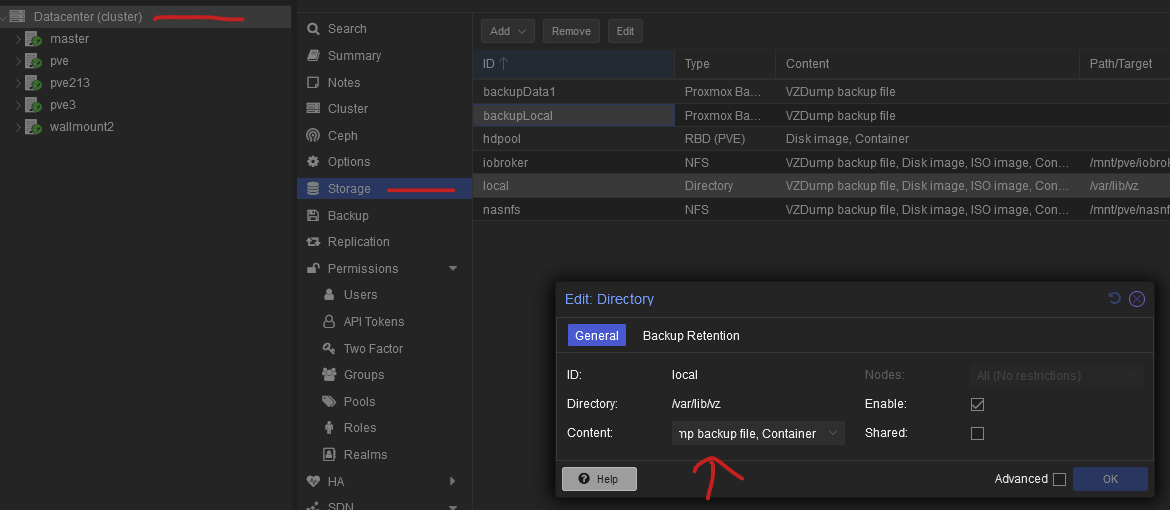Click the Ceph icon in sidebar
The width and height of the screenshot is (1170, 510).
pos(314,135)
